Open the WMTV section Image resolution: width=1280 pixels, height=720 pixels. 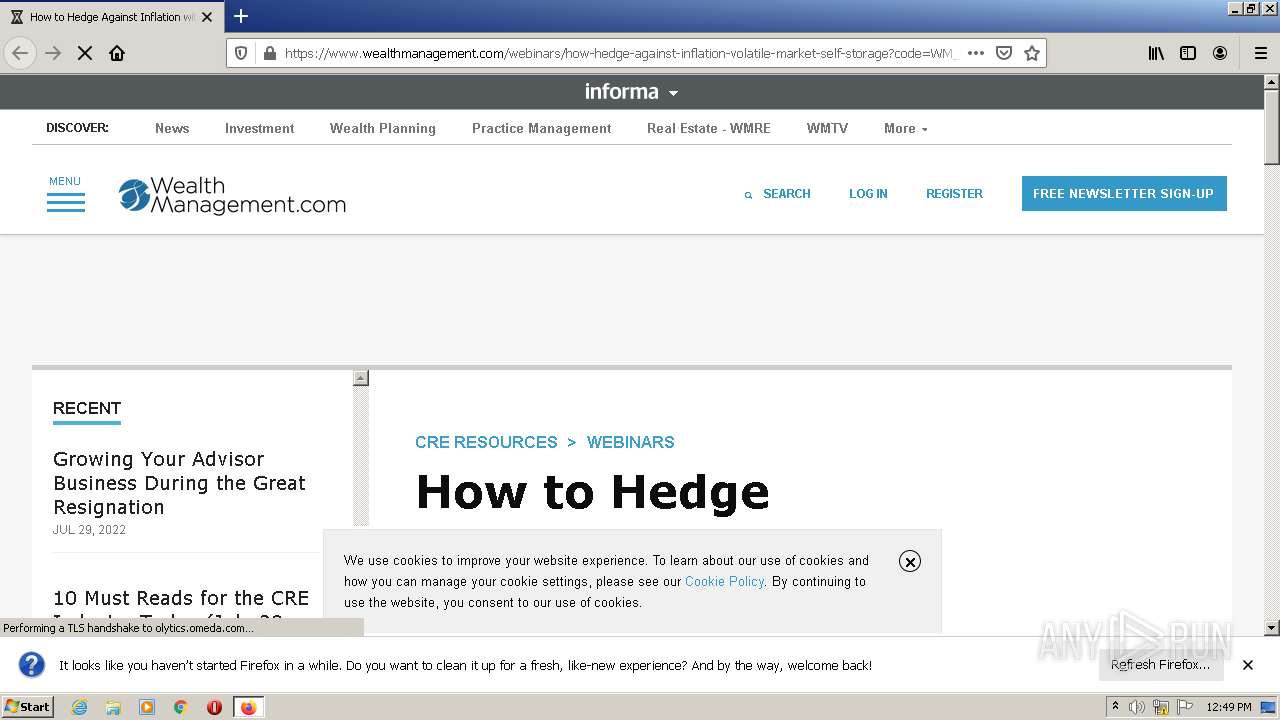coord(827,128)
